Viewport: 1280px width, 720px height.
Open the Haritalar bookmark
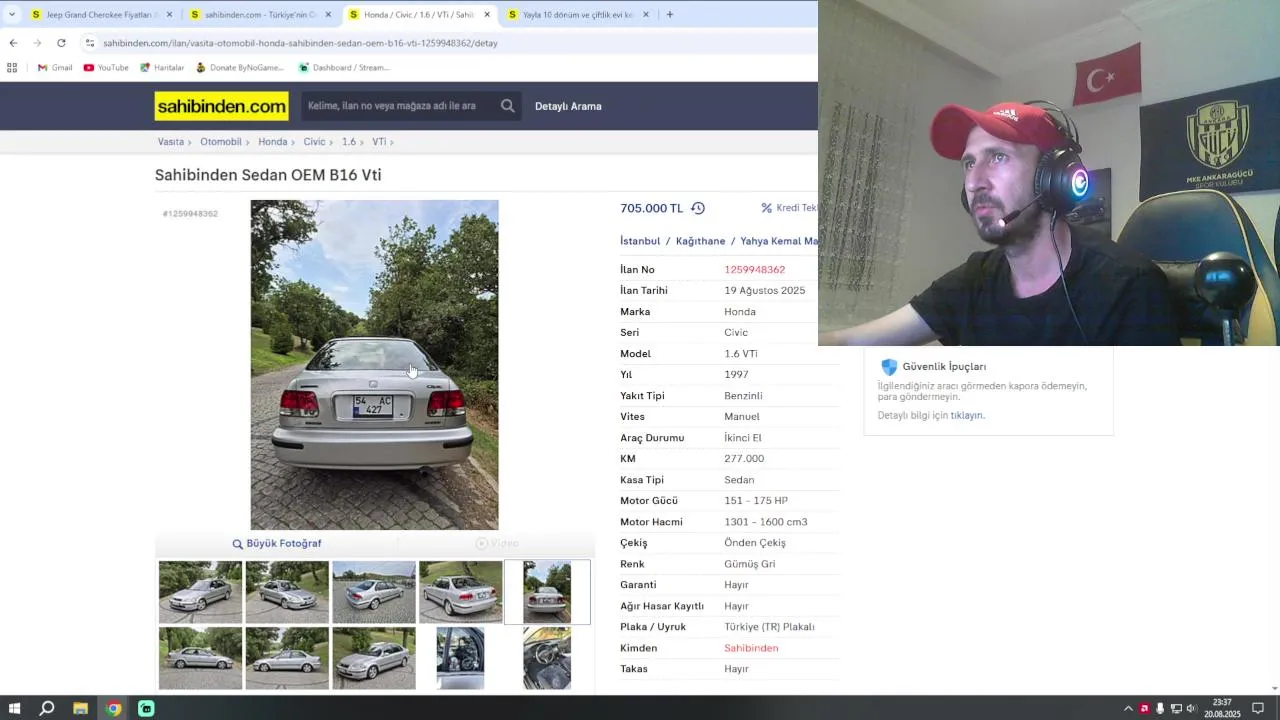click(x=162, y=68)
